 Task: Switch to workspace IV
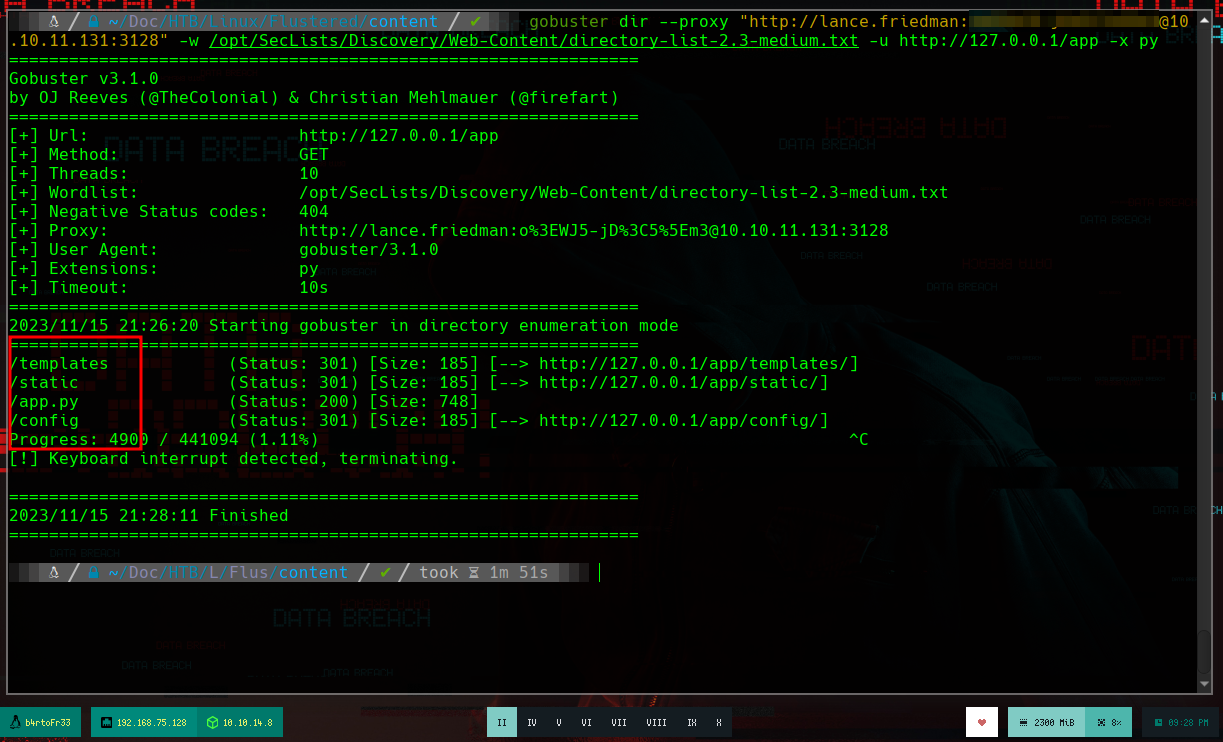[x=531, y=722]
